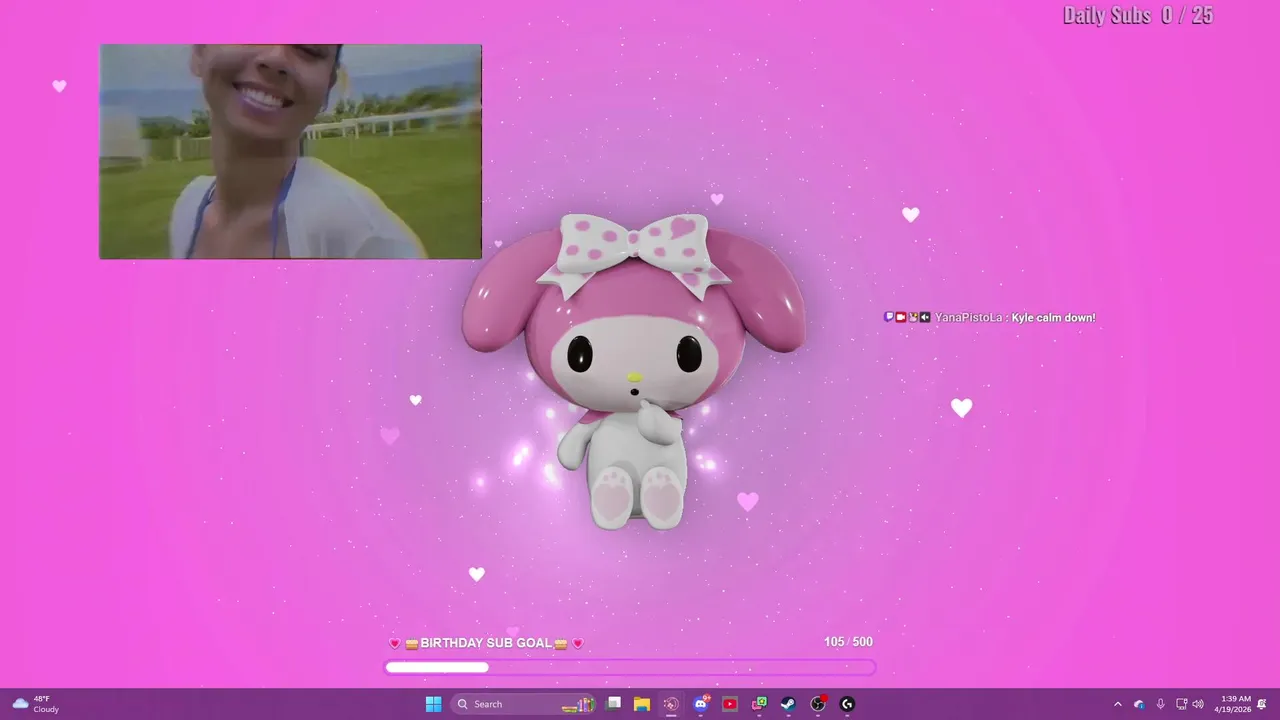Click the webcam video overlay thumbnail
The width and height of the screenshot is (1280, 720).
point(290,151)
